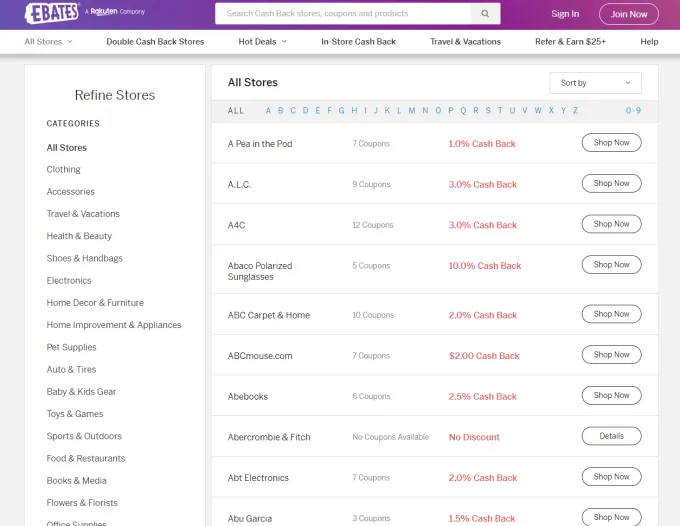
Task: Select the Books & Media category
Action: (x=76, y=480)
